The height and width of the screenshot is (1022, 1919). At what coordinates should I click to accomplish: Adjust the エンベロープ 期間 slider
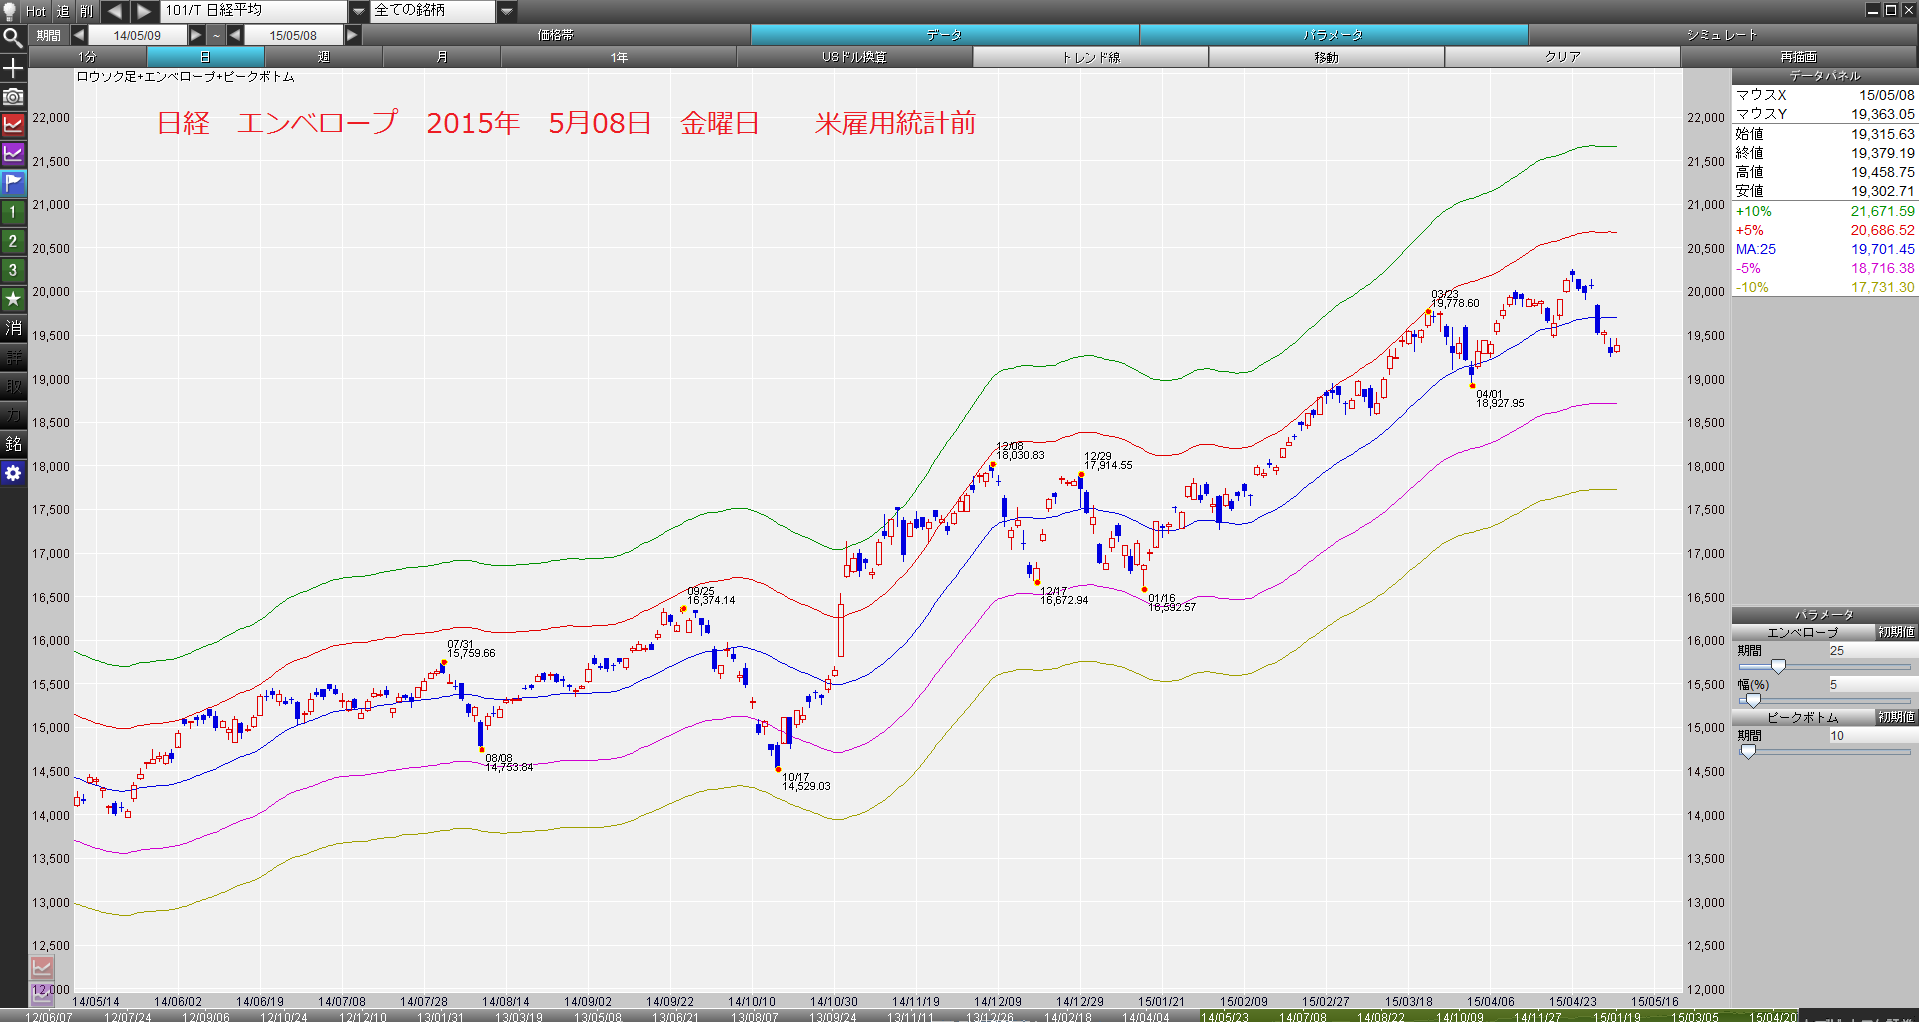click(x=1778, y=667)
